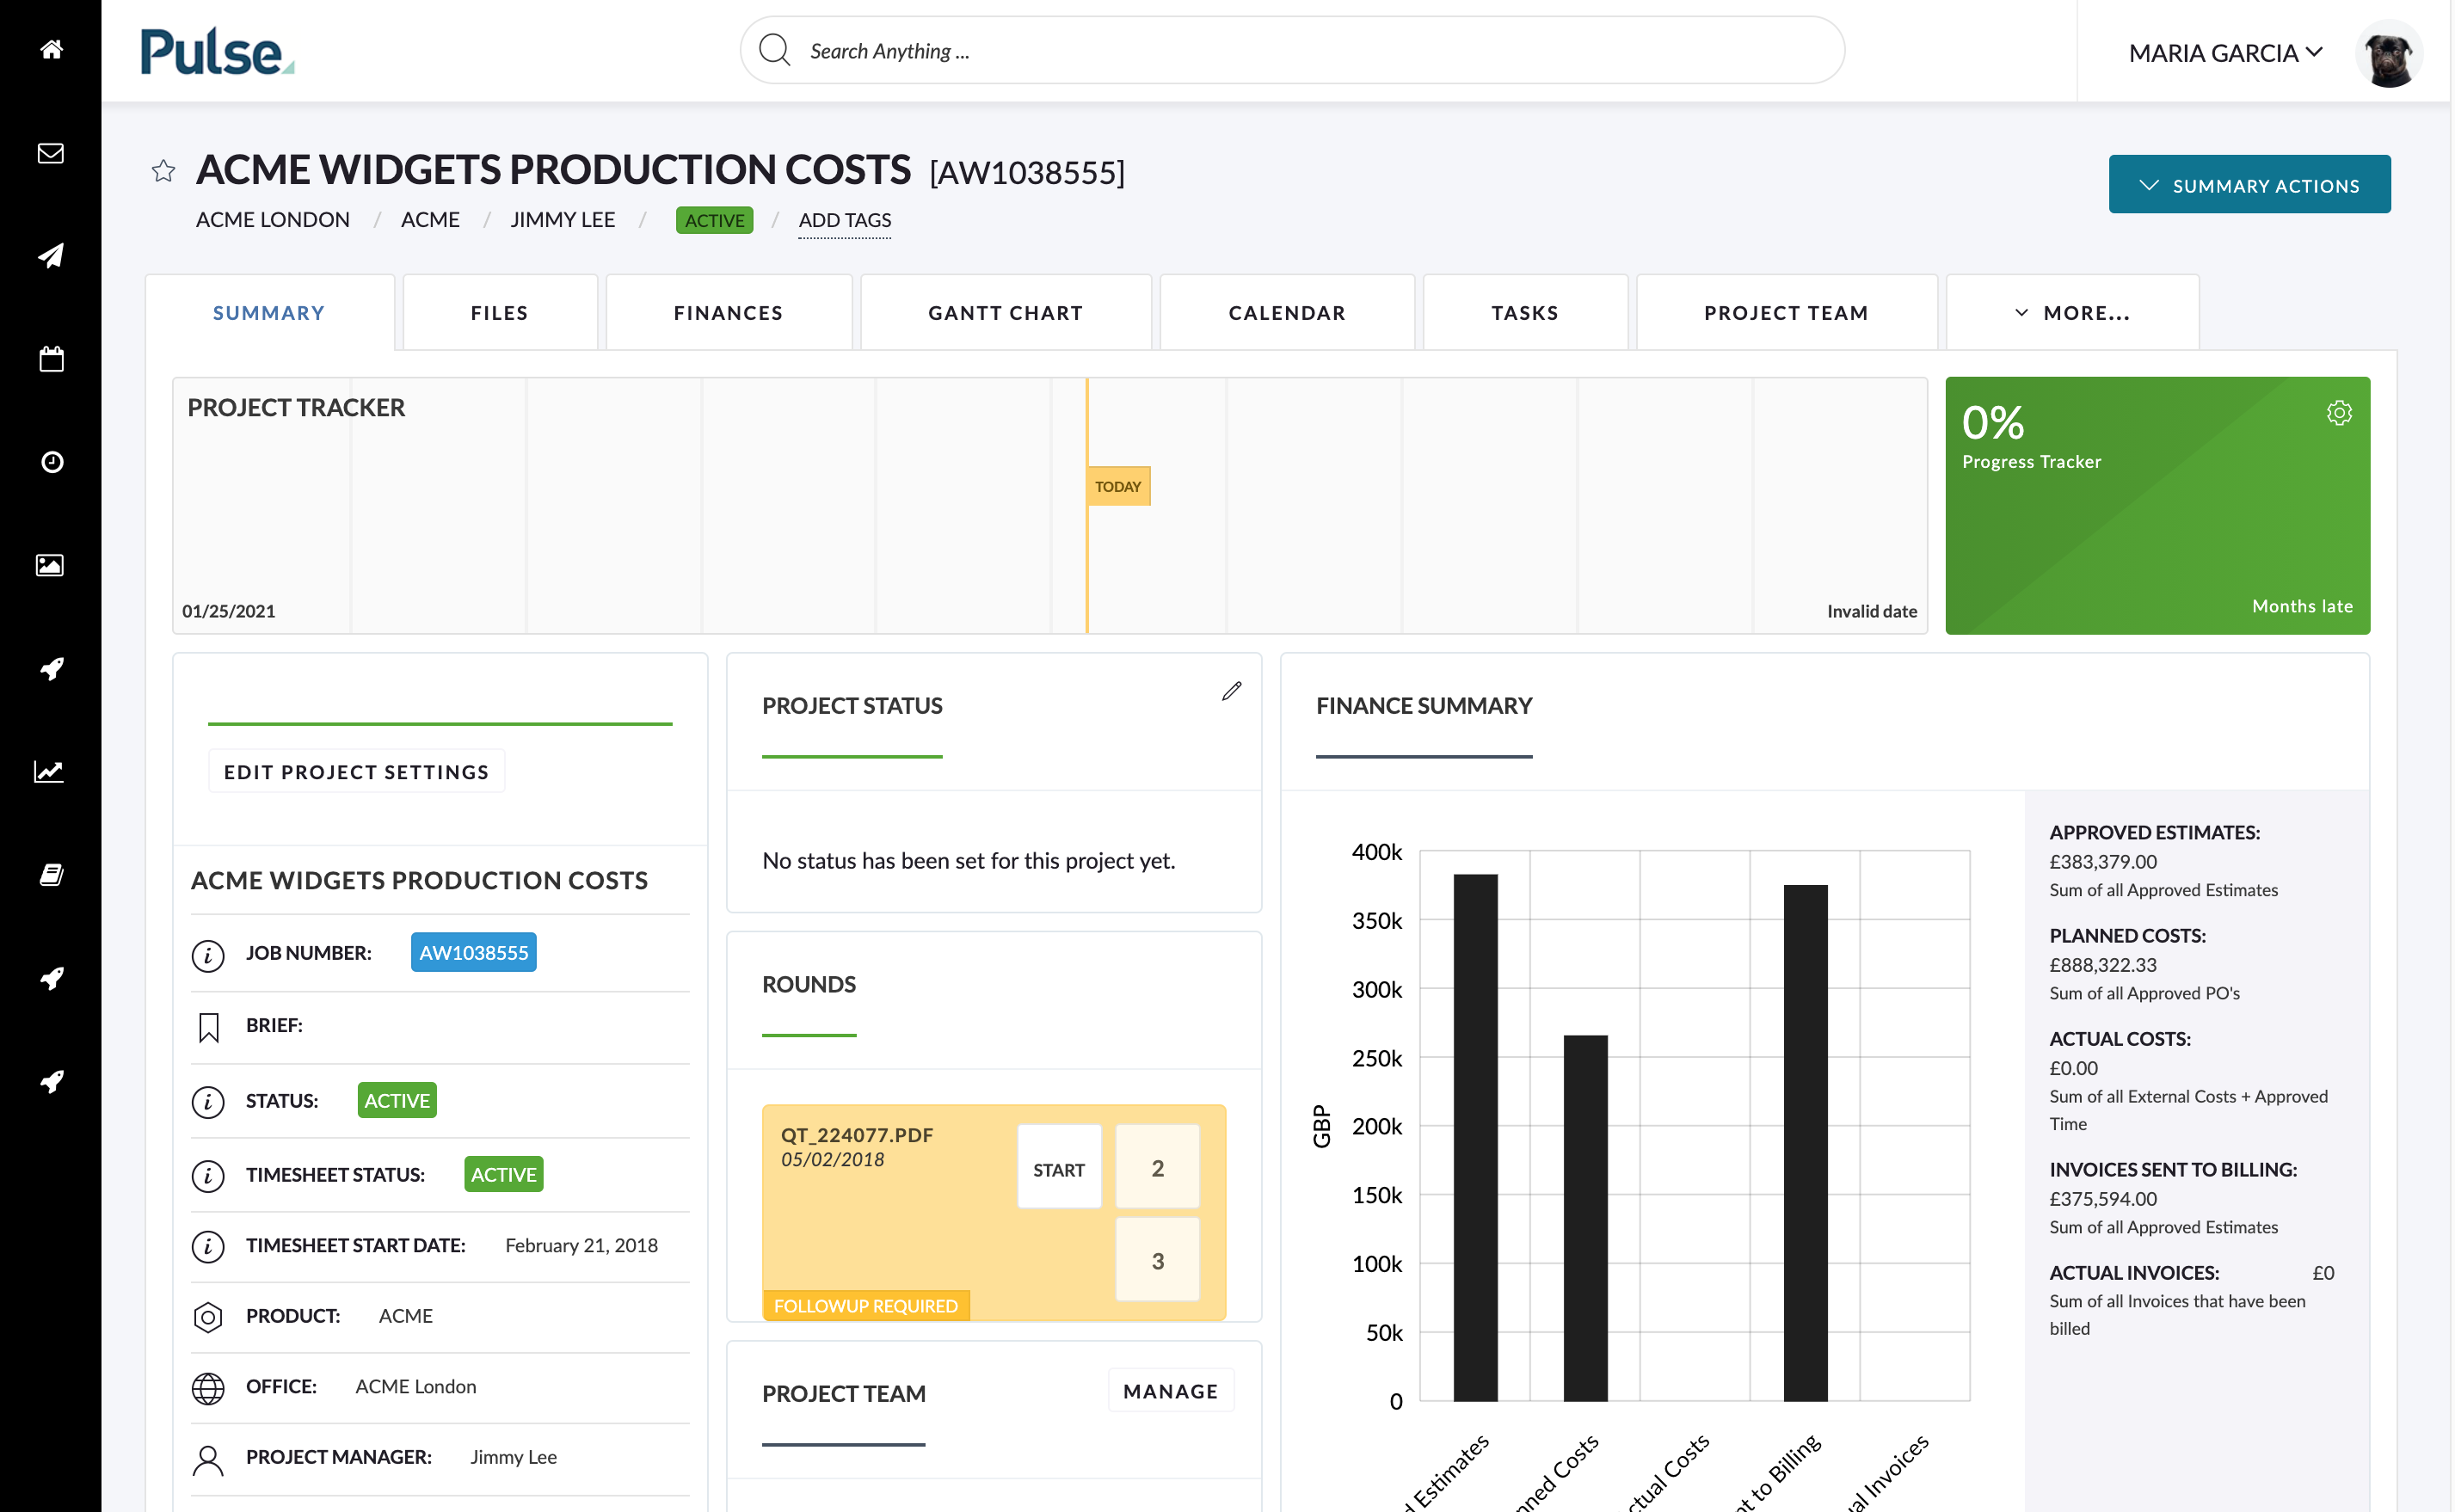2455x1512 pixels.
Task: Open the Calendar tab
Action: [1287, 313]
